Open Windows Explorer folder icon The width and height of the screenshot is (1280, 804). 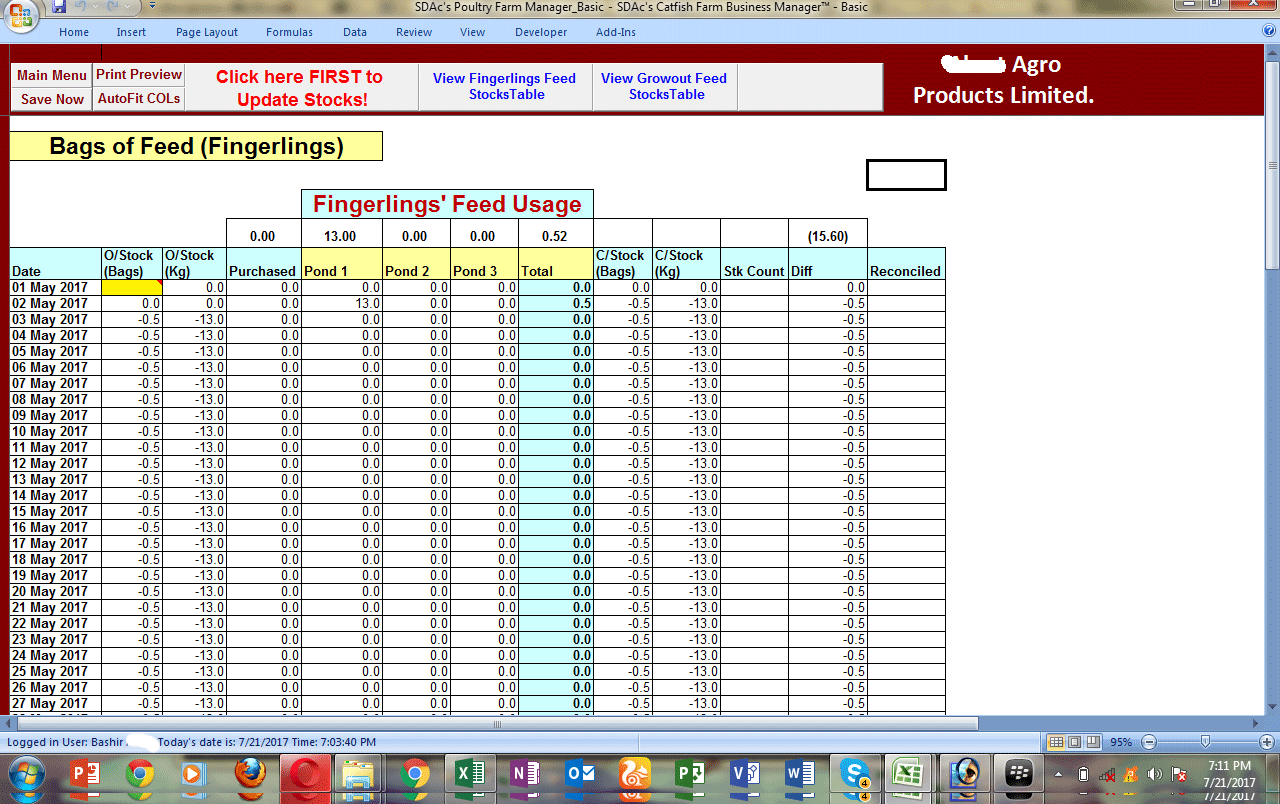tap(359, 775)
